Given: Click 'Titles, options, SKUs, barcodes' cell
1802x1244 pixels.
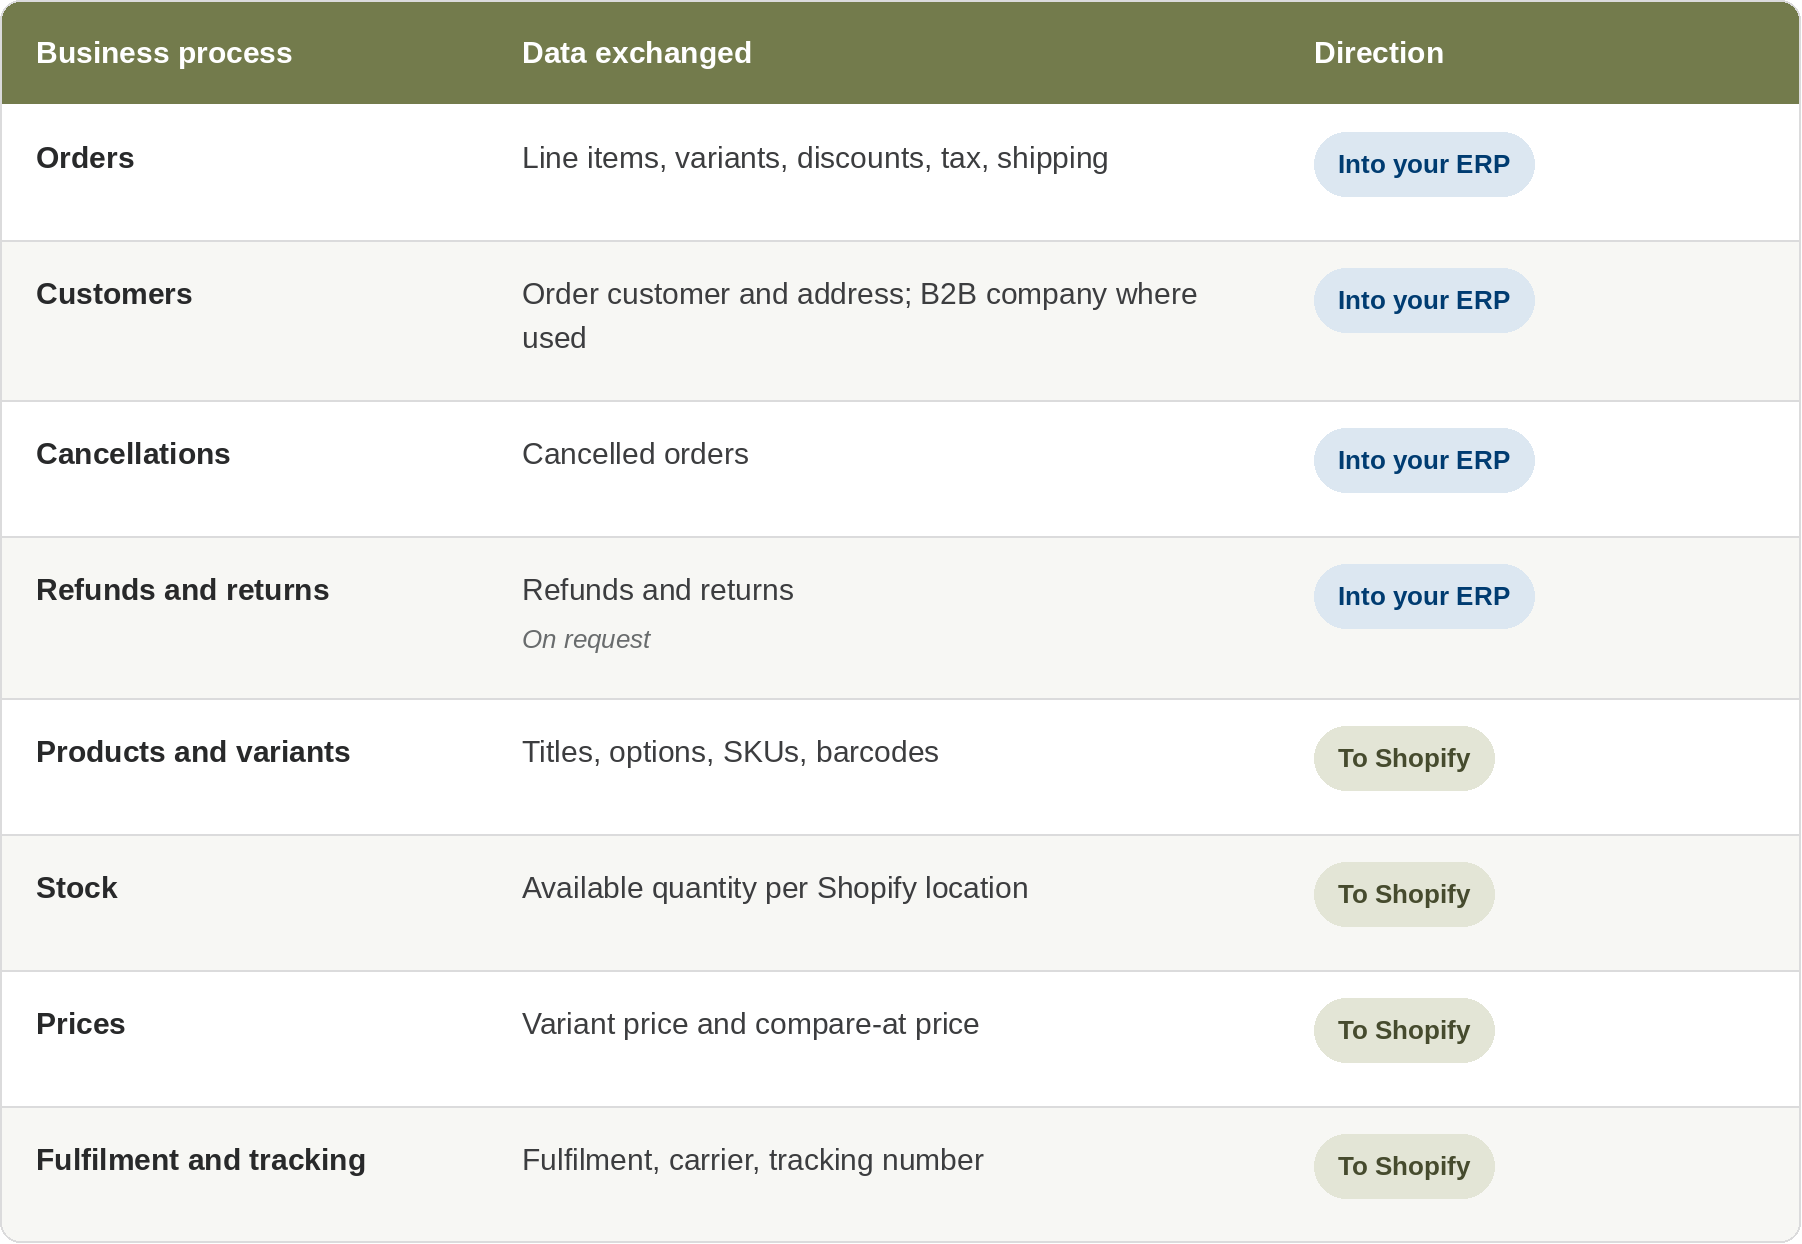Looking at the screenshot, I should pyautogui.click(x=730, y=752).
